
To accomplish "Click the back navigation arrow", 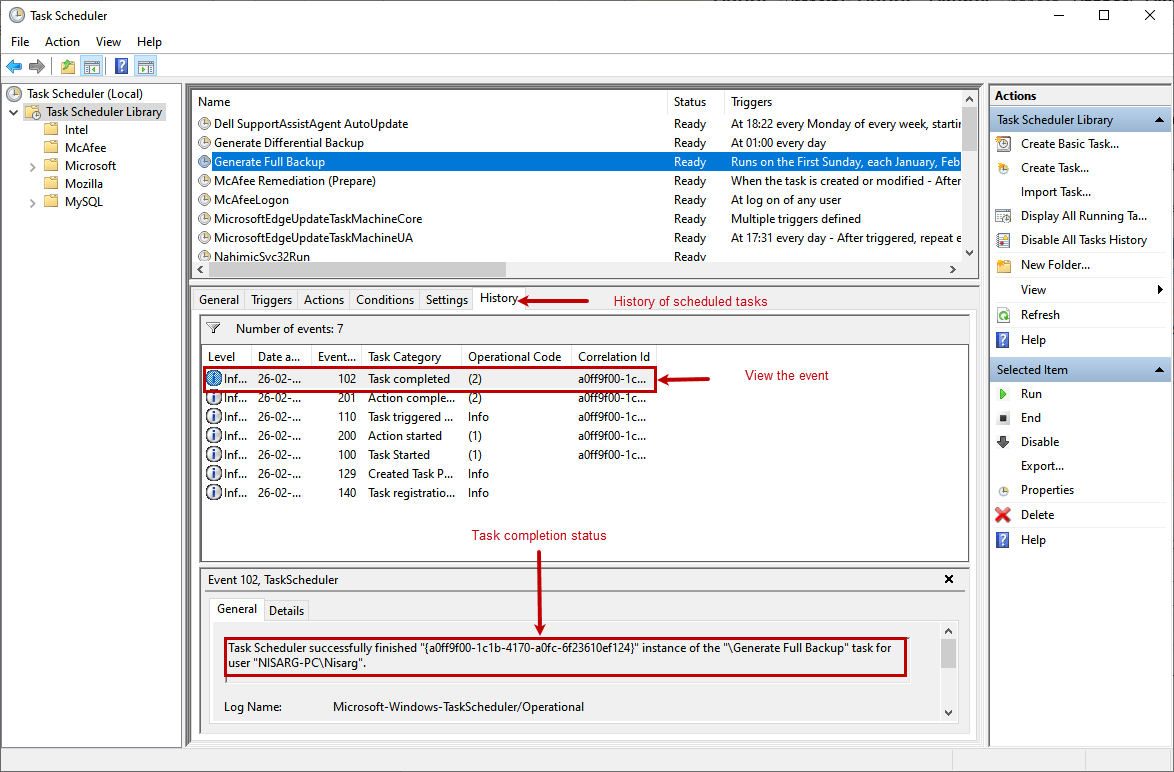I will (x=13, y=66).
